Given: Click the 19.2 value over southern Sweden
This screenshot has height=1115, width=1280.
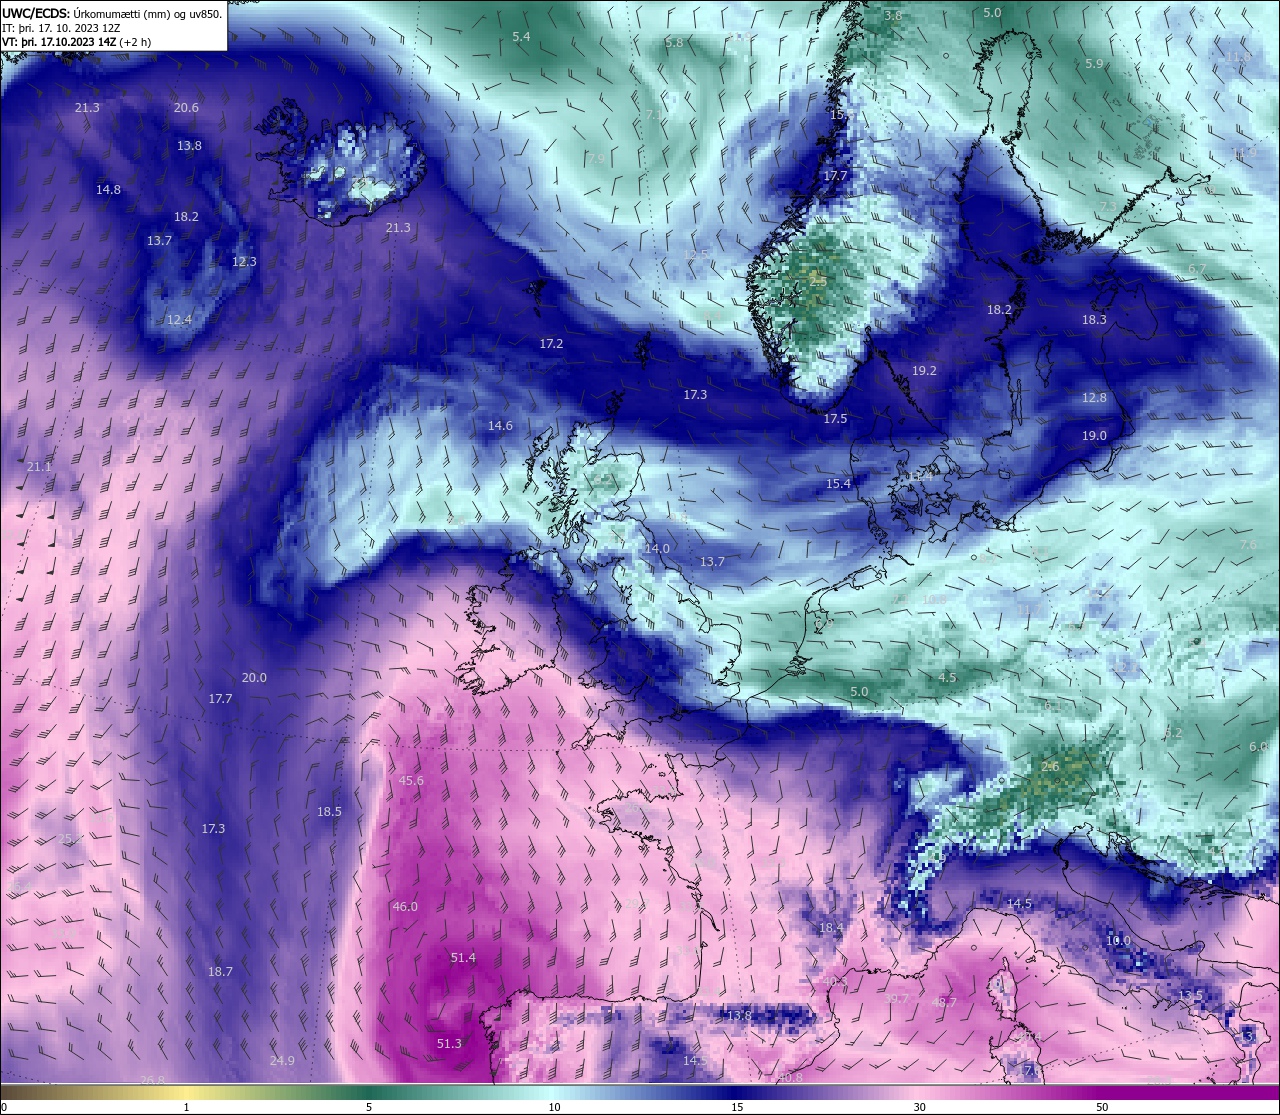Looking at the screenshot, I should click(924, 371).
